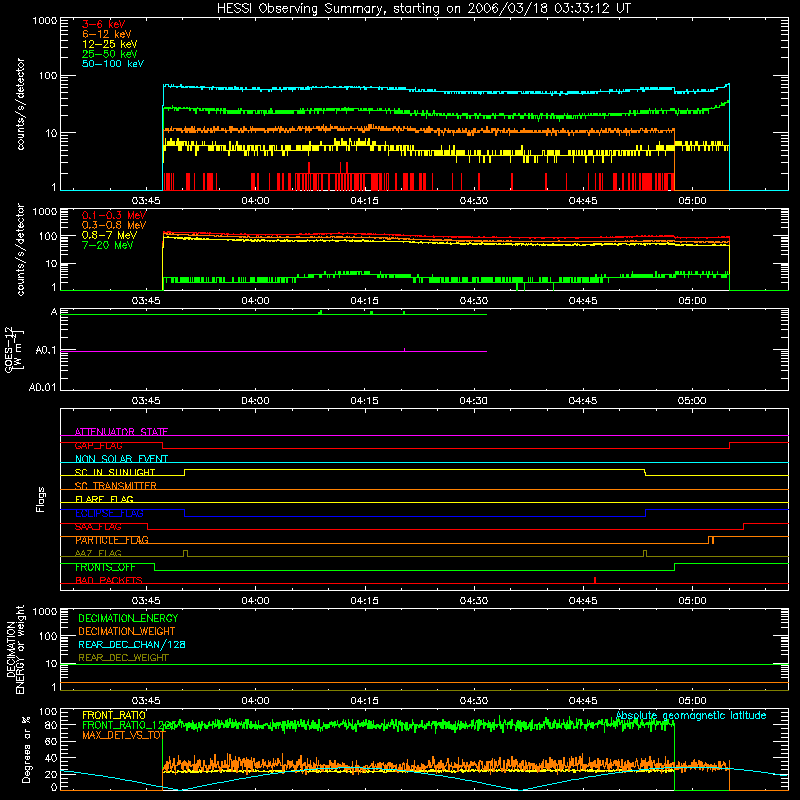Screen dimensions: 800x800
Task: Click the FLARE_FLAG label
Action: click(104, 499)
